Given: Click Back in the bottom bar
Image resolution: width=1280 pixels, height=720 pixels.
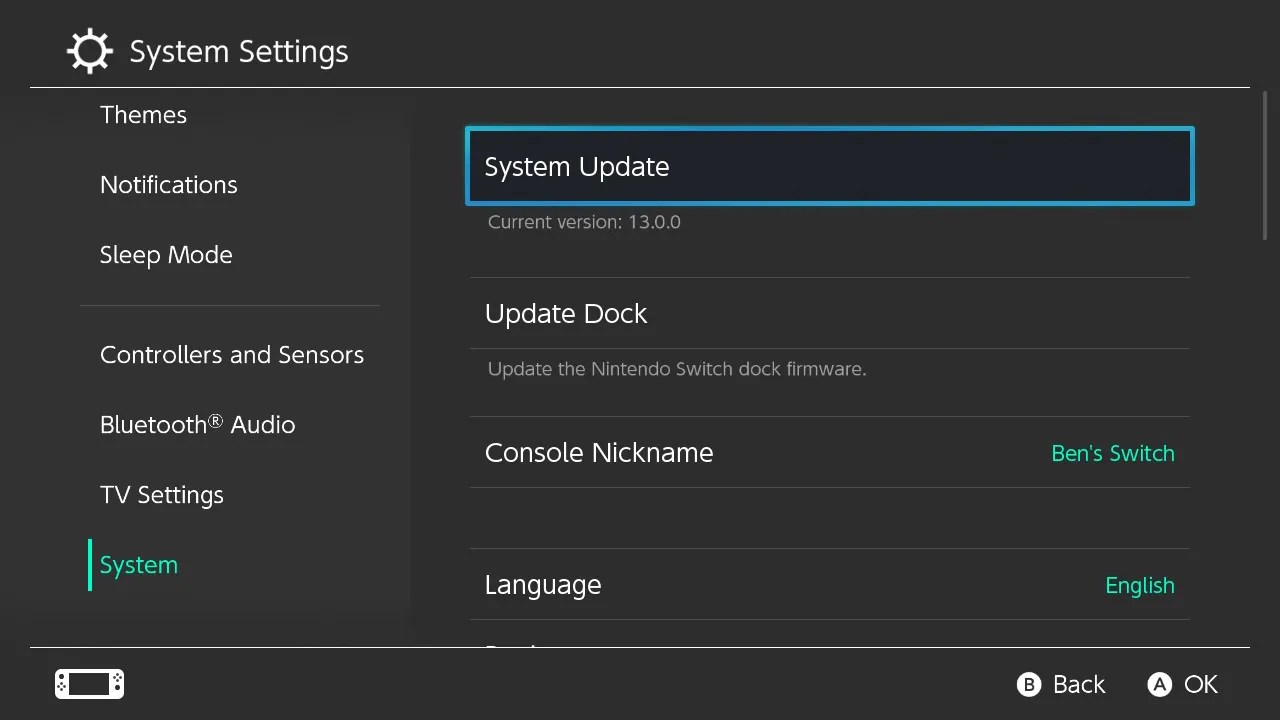Looking at the screenshot, I should (x=1060, y=684).
